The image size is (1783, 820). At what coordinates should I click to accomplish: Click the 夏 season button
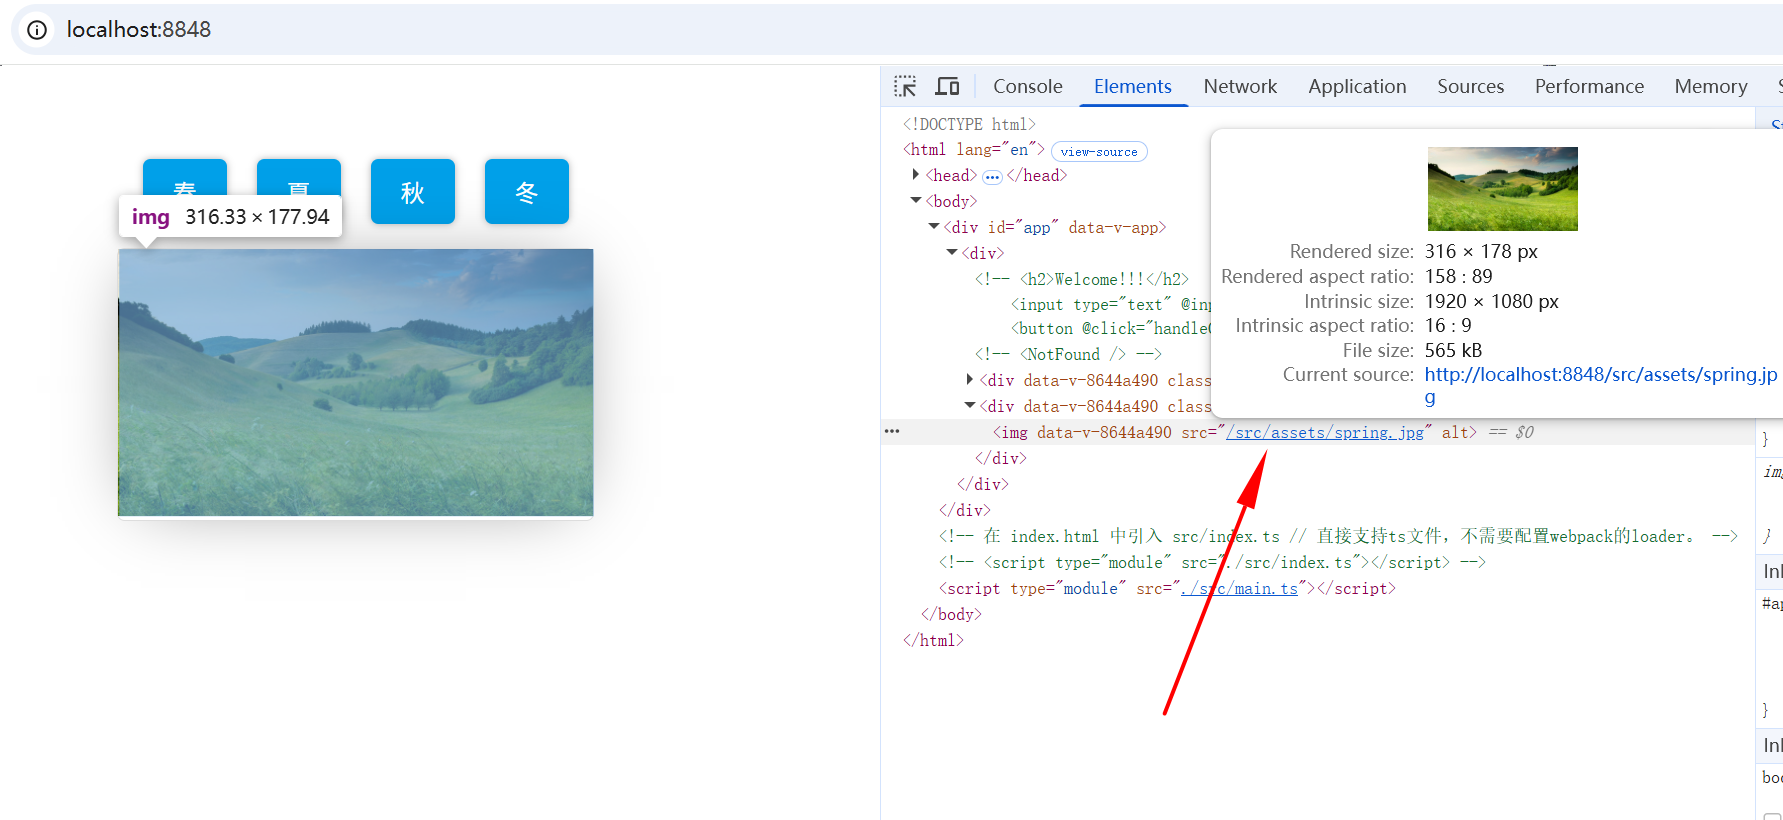(x=299, y=177)
